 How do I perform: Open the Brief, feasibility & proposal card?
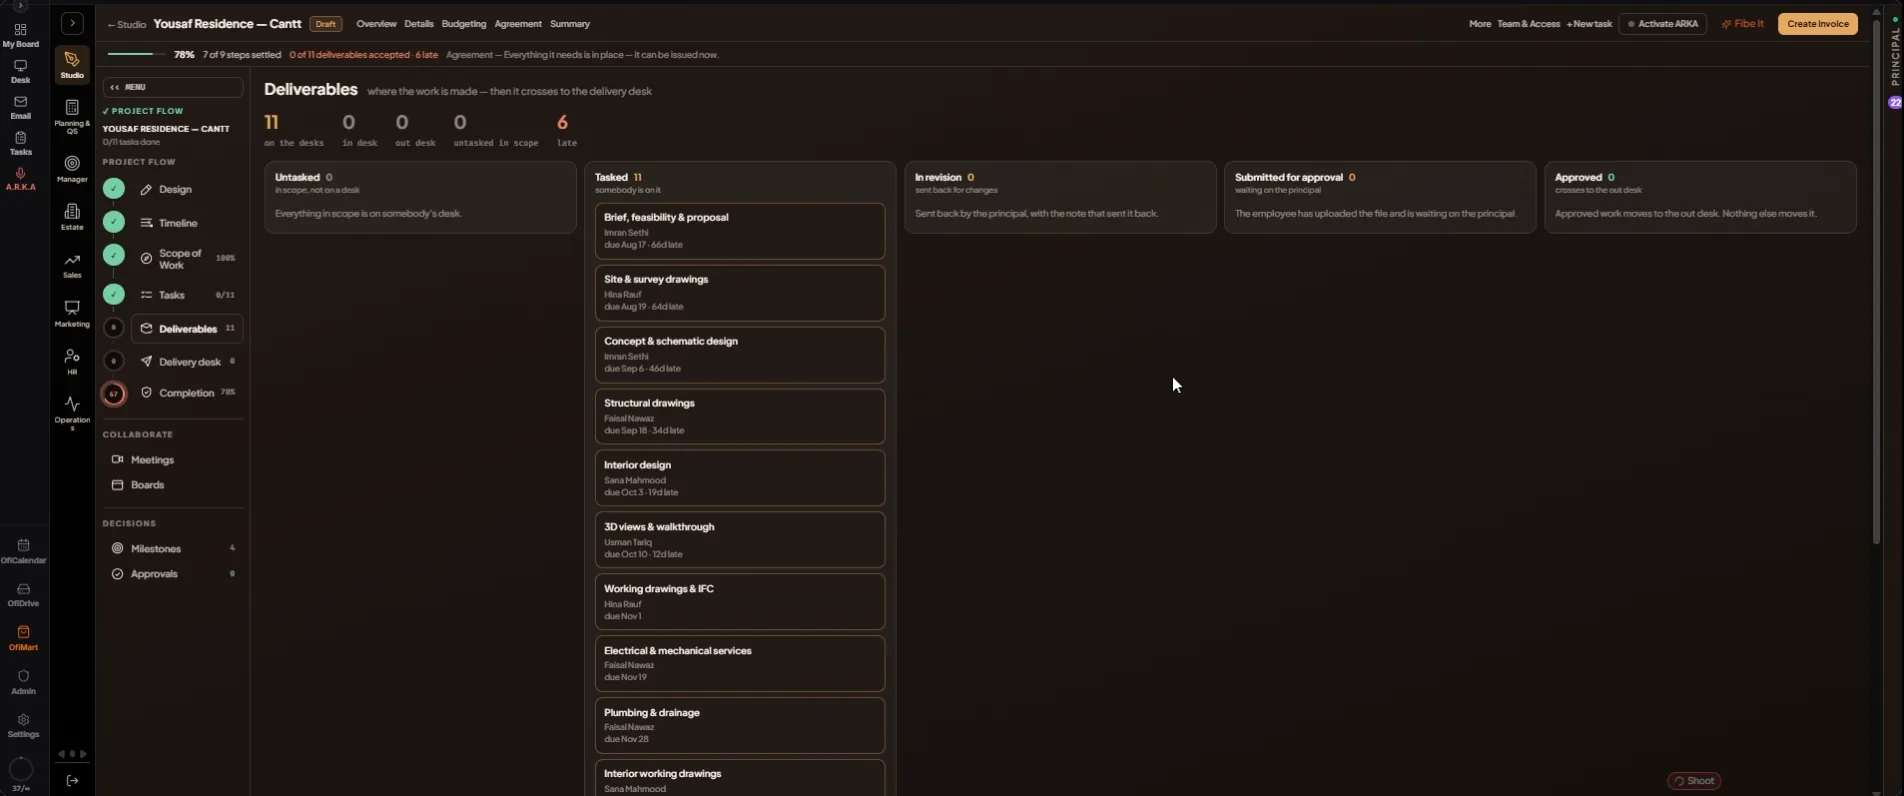[x=740, y=231]
